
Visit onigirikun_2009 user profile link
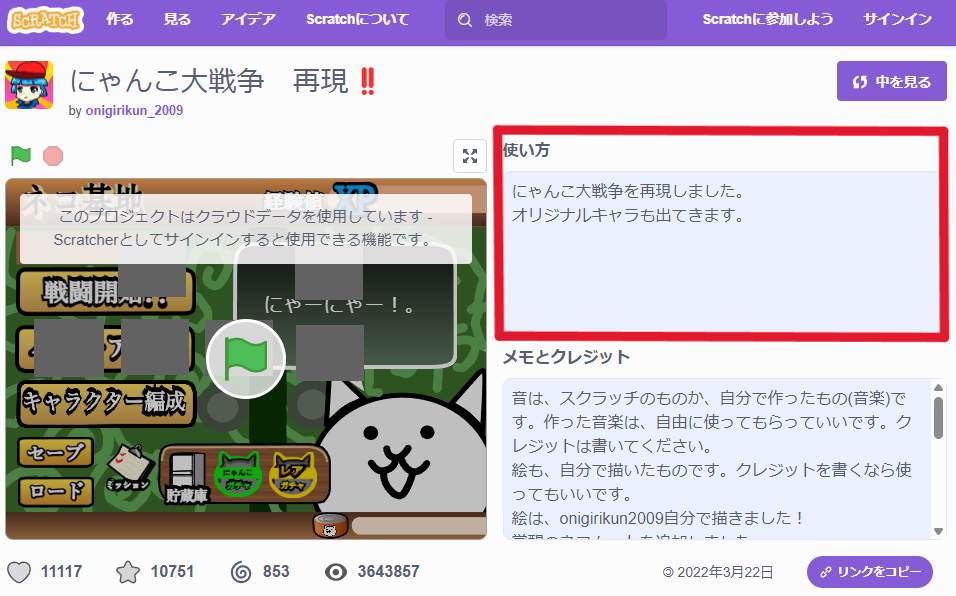134,110
